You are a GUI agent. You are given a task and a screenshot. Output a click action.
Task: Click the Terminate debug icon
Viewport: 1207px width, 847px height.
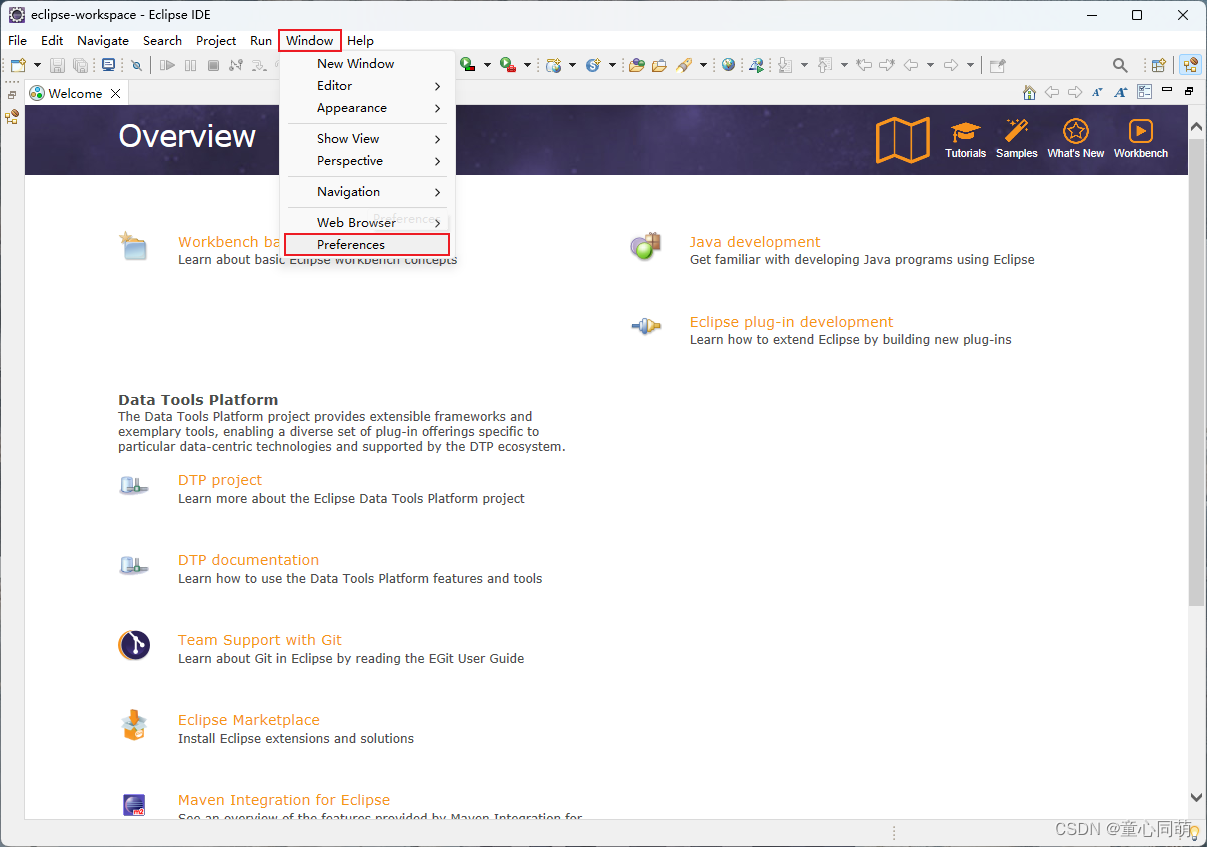213,65
